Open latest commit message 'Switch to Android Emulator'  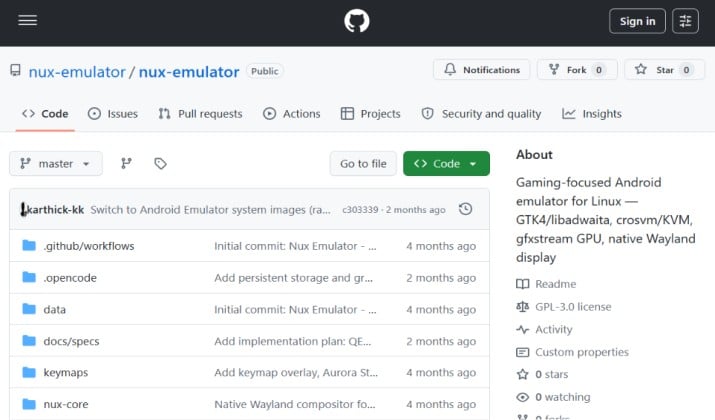(x=210, y=210)
